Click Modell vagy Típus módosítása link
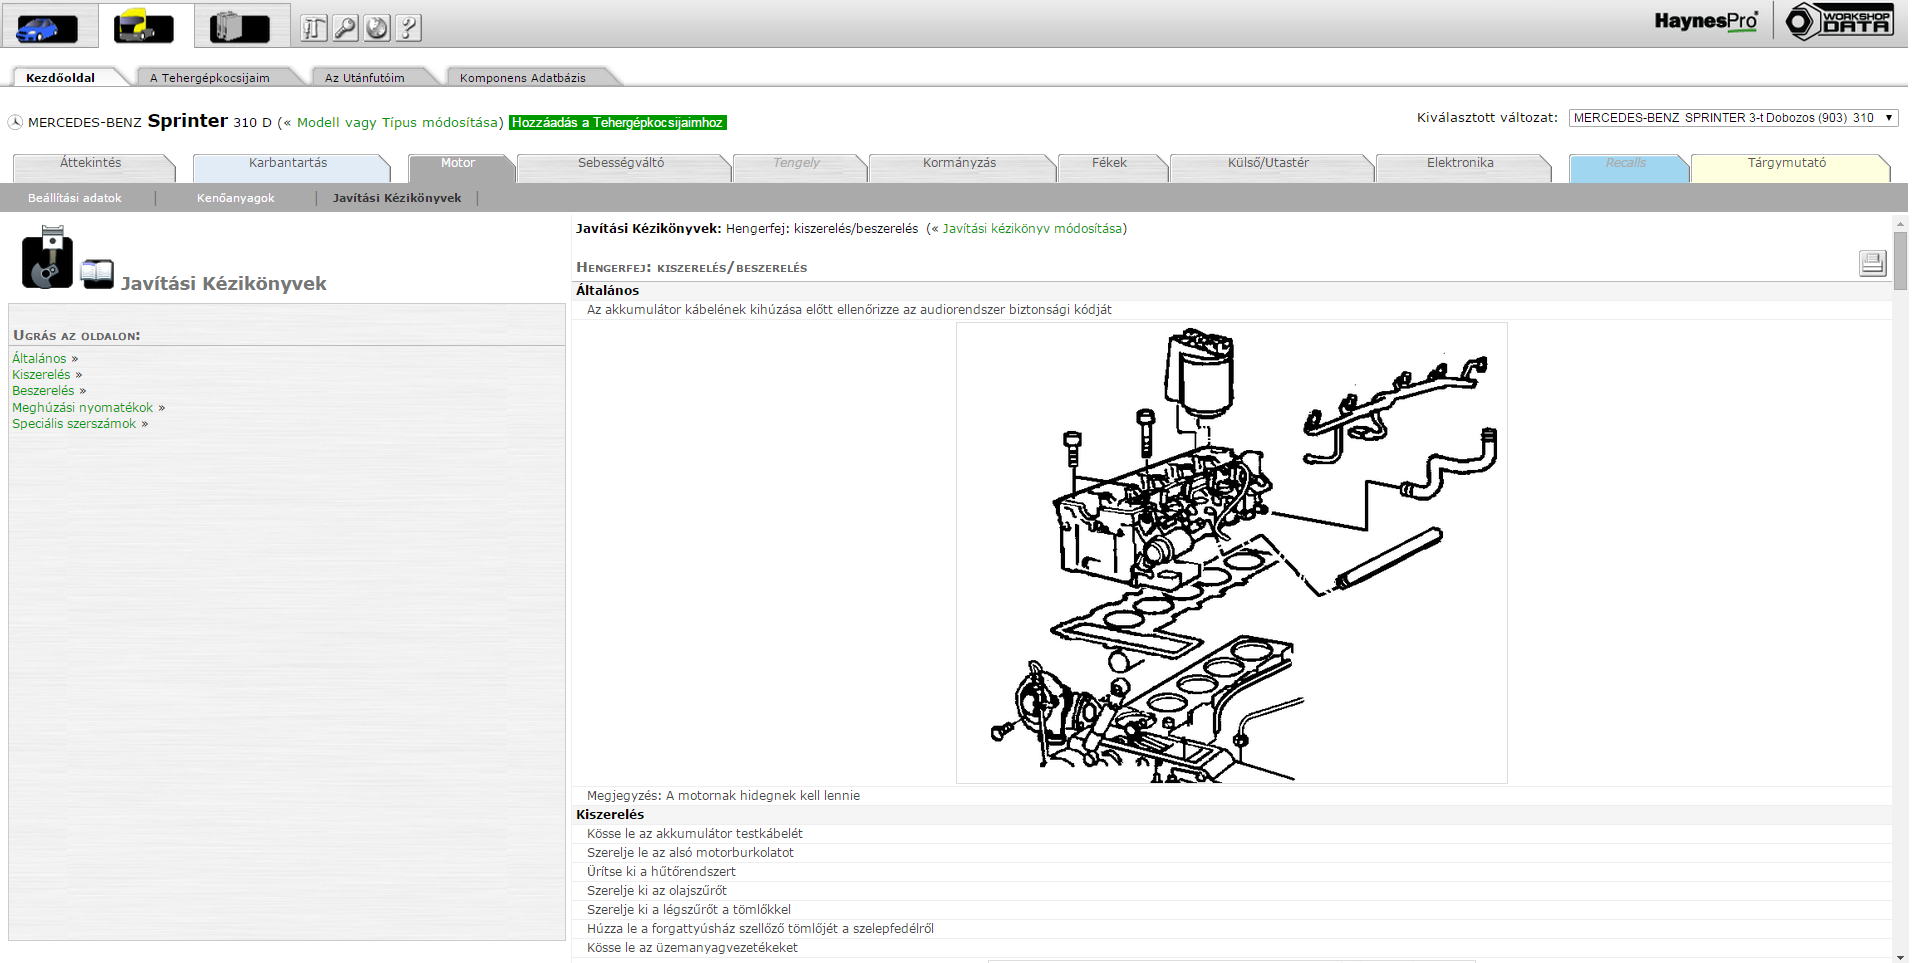 [x=399, y=123]
